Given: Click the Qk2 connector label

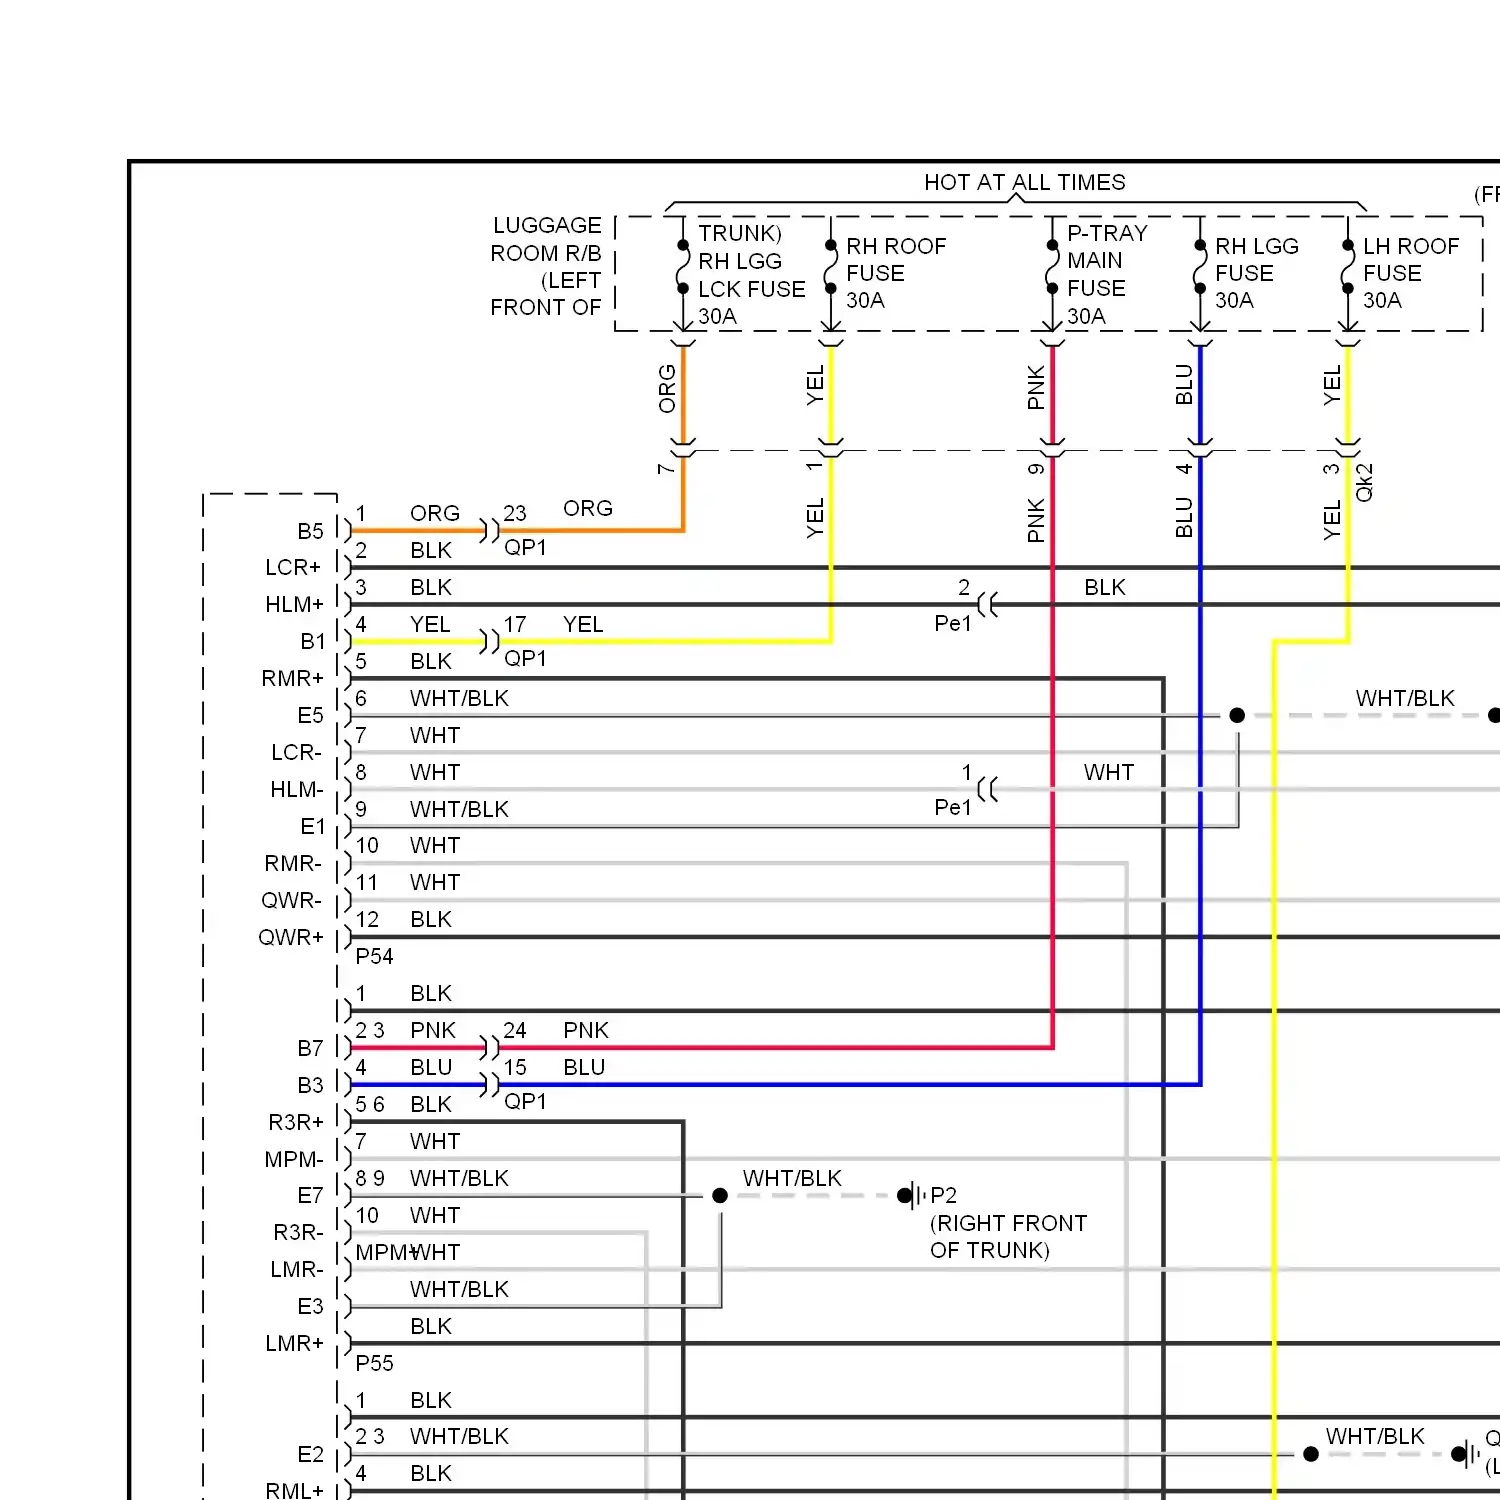Looking at the screenshot, I should (x=1365, y=482).
